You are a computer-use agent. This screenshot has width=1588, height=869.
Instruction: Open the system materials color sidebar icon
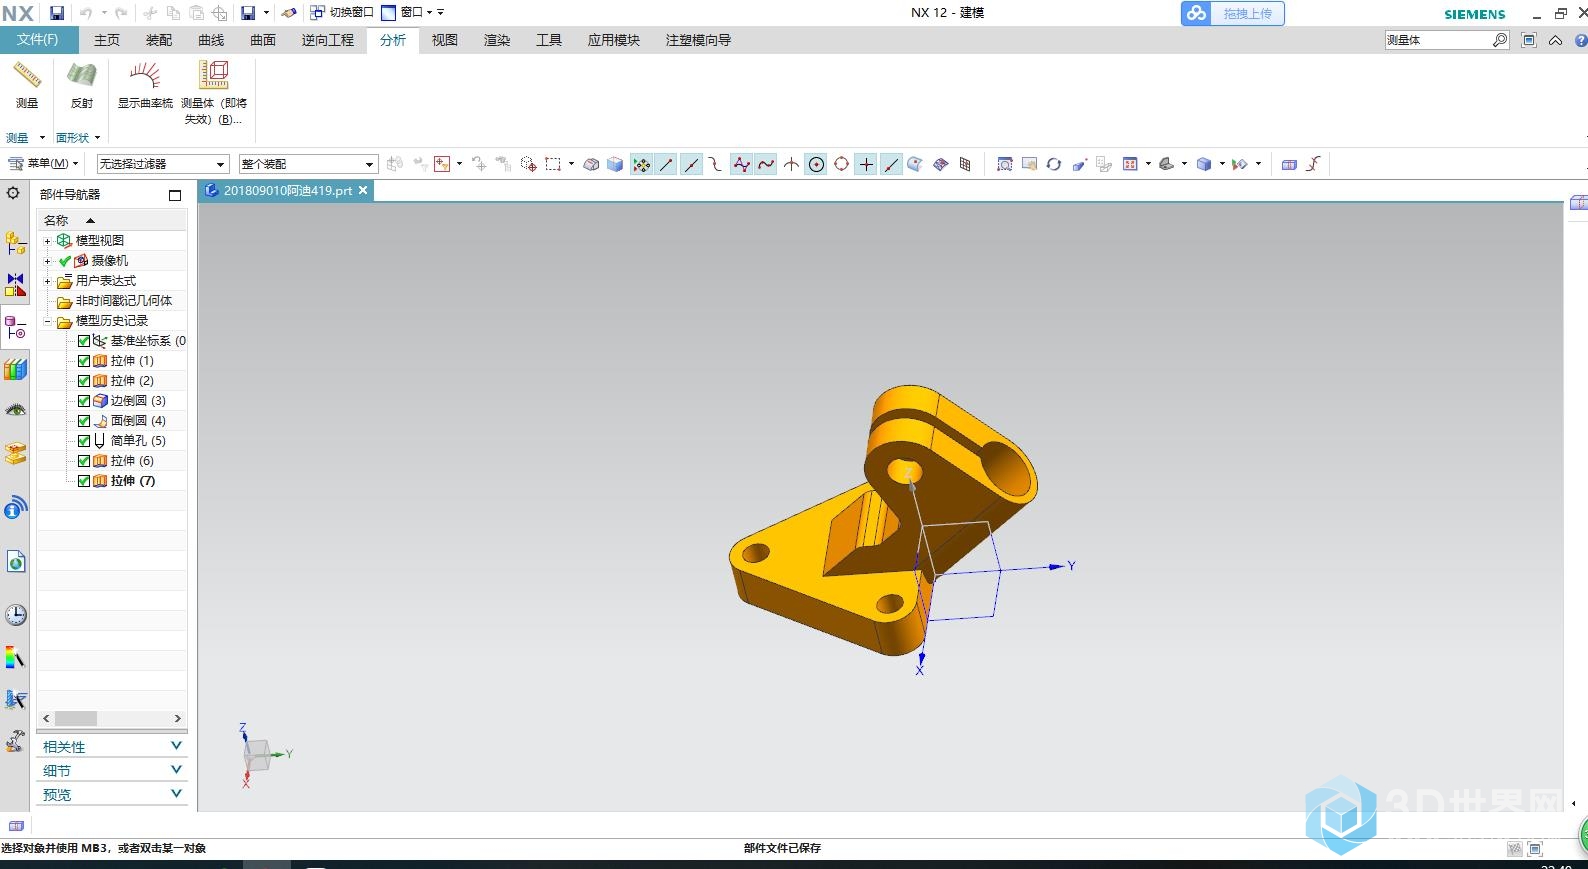(x=15, y=658)
